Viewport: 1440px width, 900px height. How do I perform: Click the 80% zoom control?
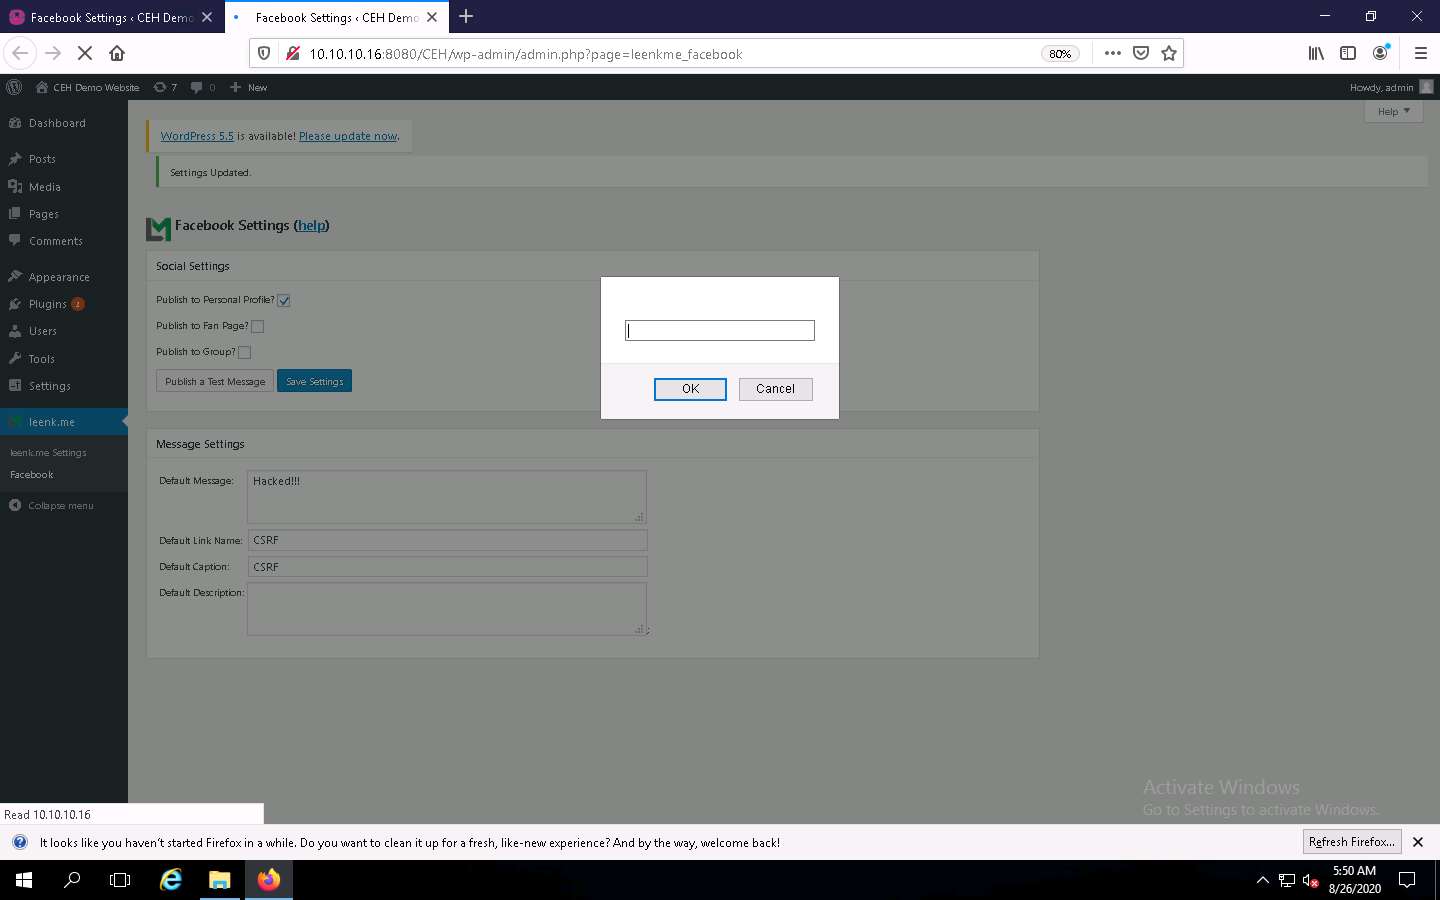(x=1059, y=54)
